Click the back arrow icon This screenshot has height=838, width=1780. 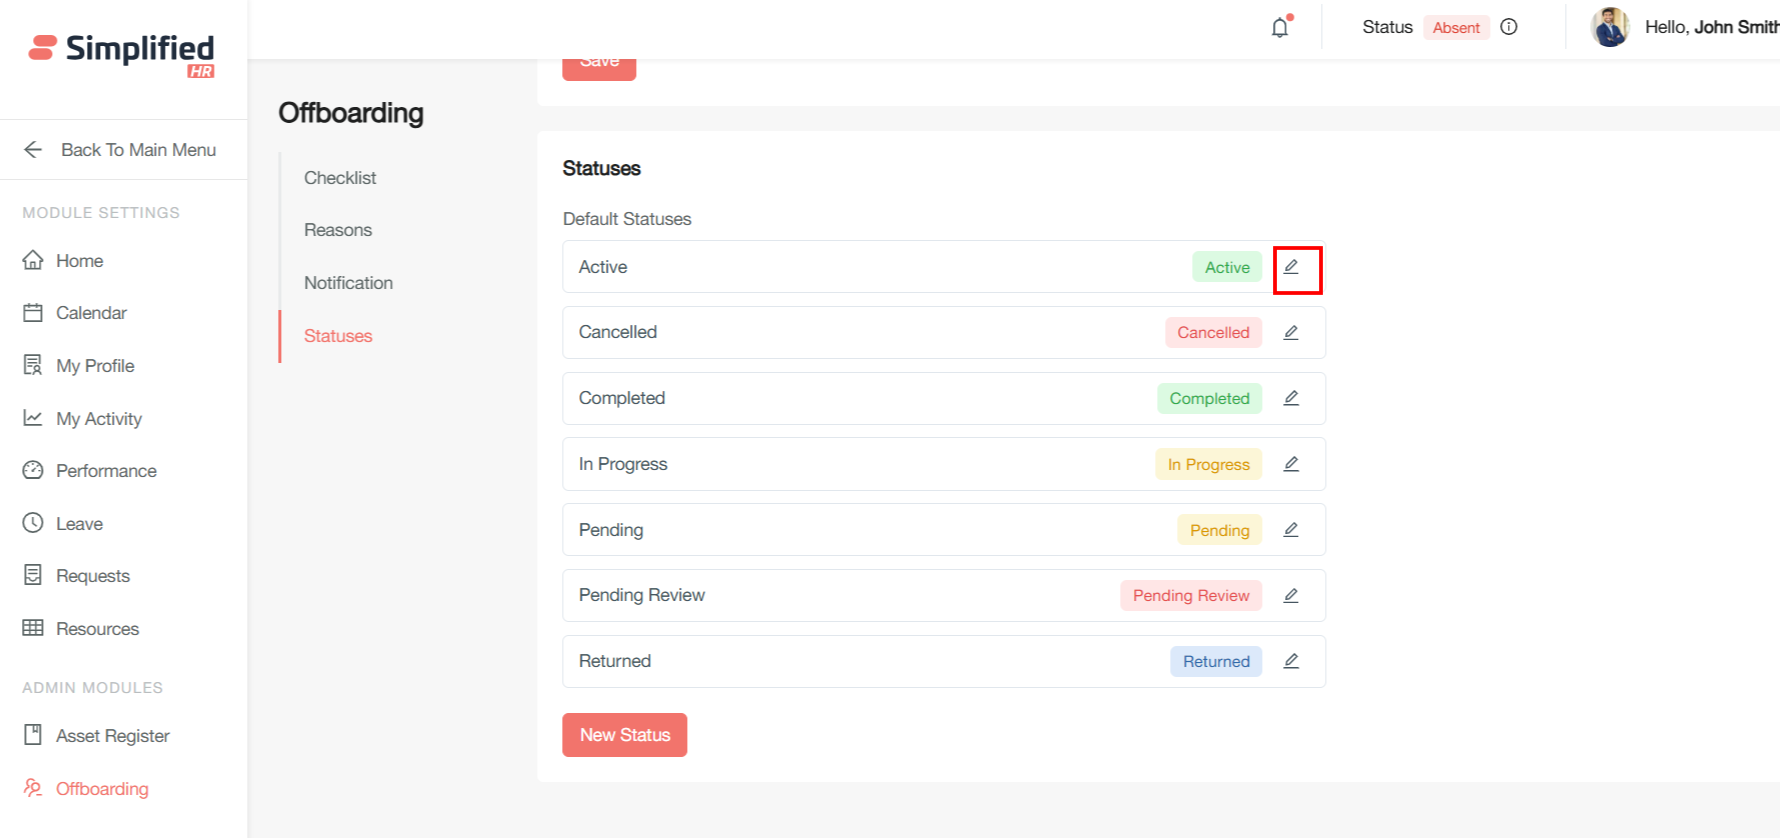[33, 150]
